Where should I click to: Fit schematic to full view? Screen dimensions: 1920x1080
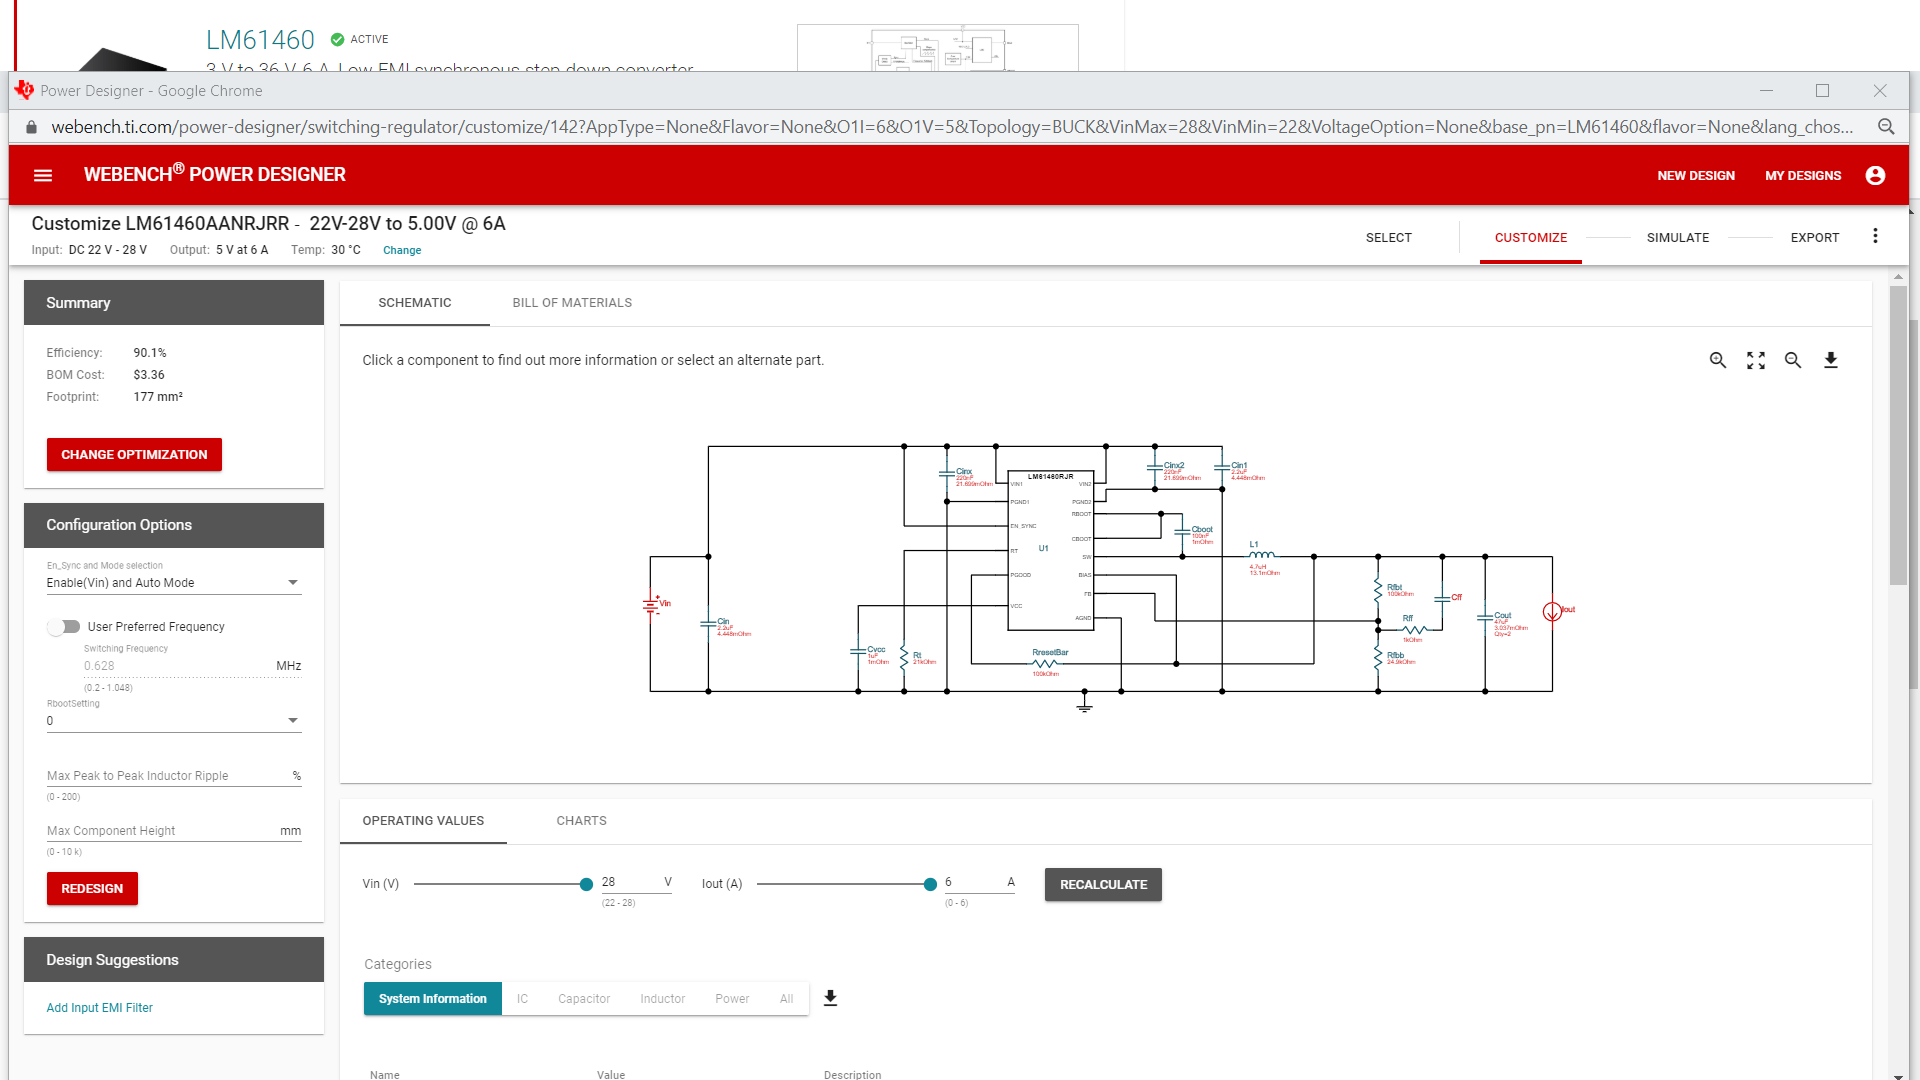pyautogui.click(x=1756, y=360)
